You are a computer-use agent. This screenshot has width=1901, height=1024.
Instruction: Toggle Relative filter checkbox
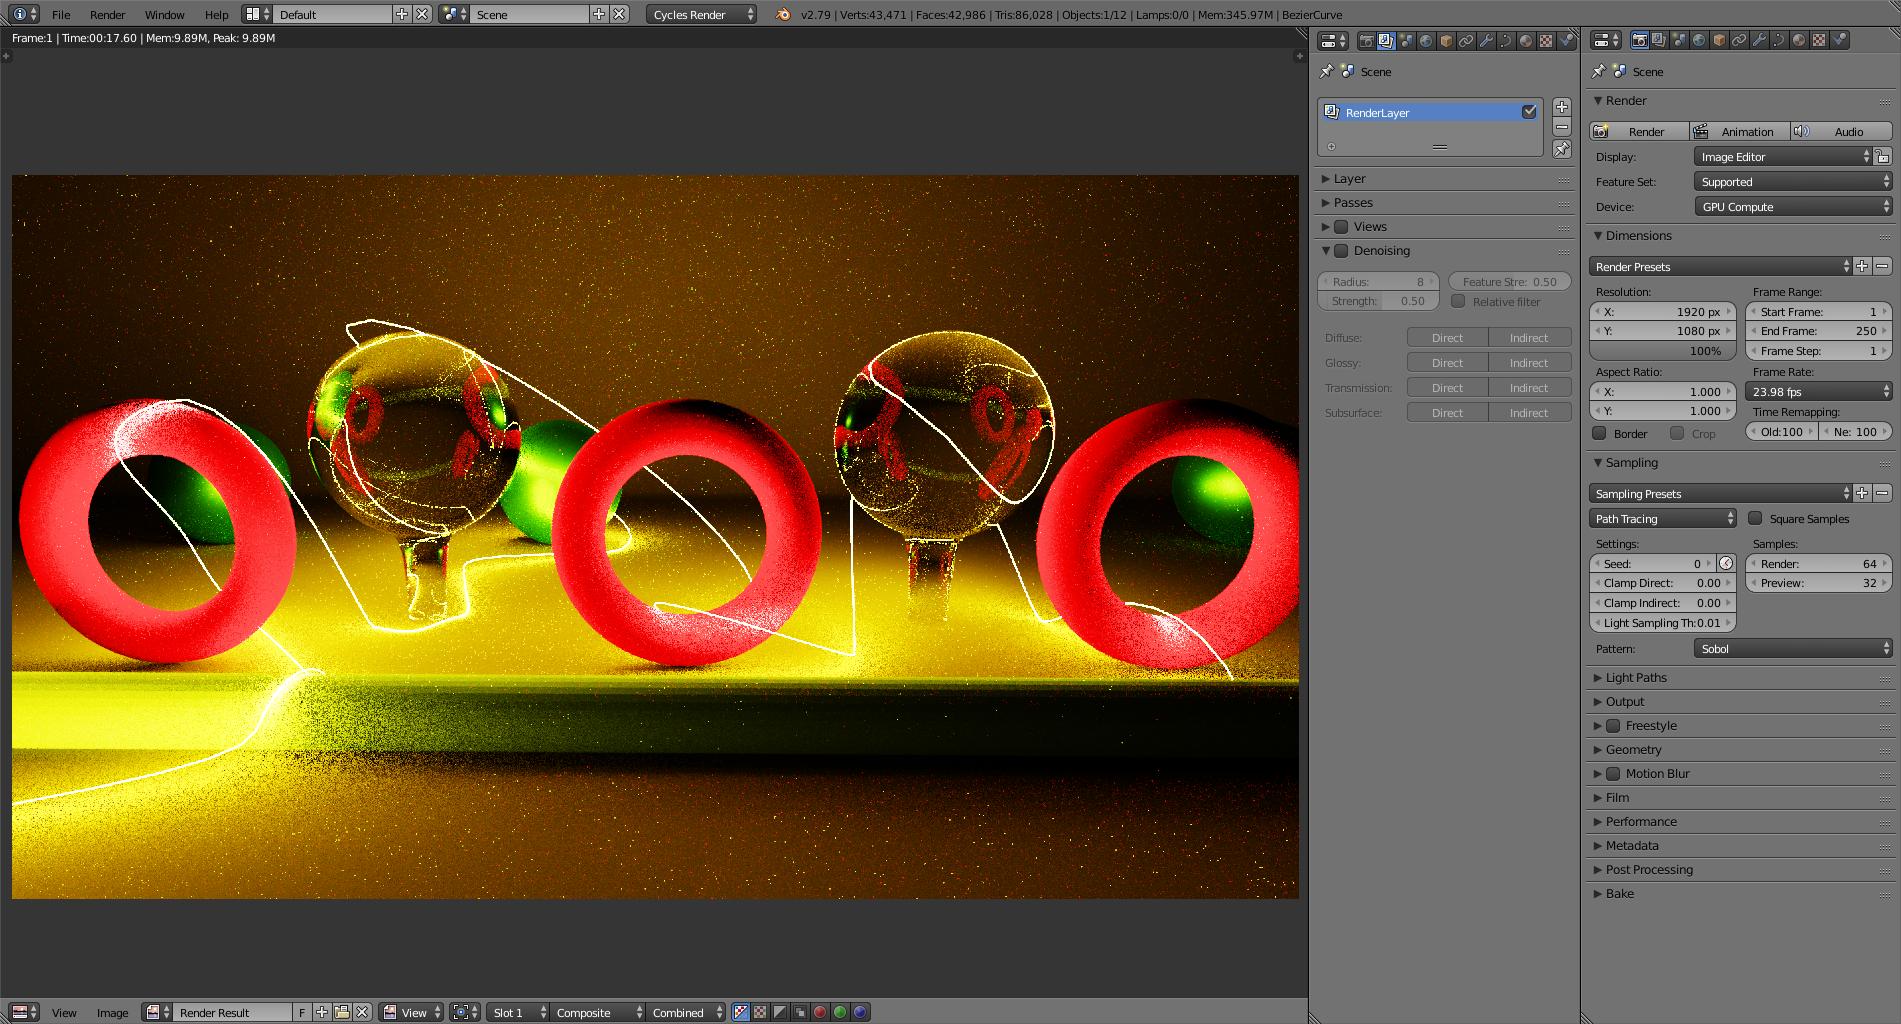point(1458,301)
